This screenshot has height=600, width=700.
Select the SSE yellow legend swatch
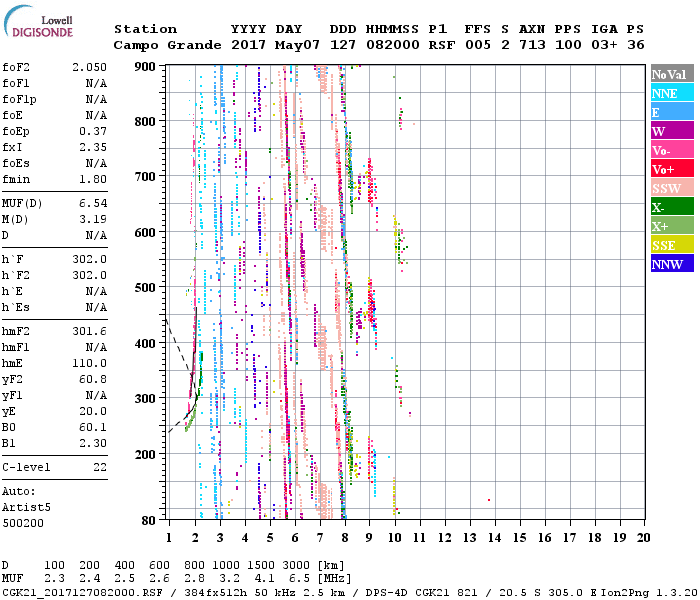[x=671, y=245]
